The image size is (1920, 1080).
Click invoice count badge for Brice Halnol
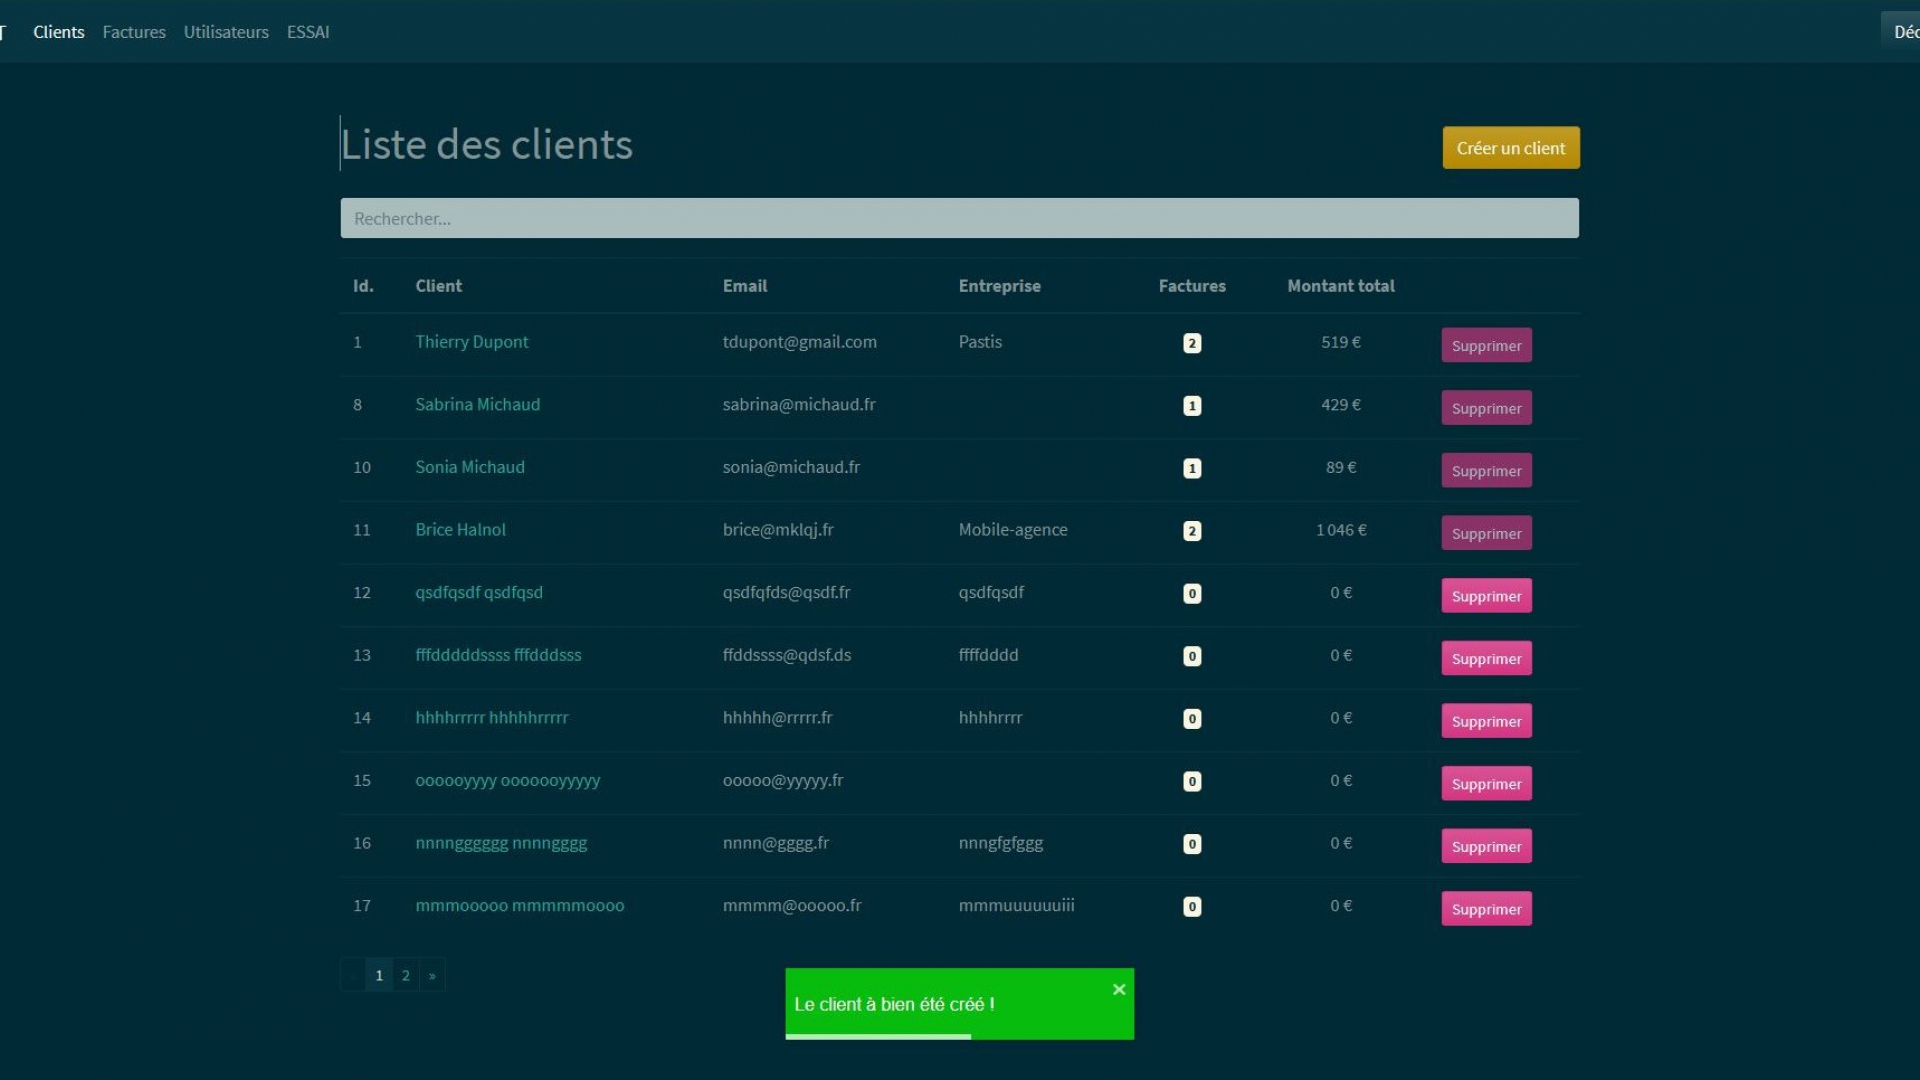click(1191, 531)
